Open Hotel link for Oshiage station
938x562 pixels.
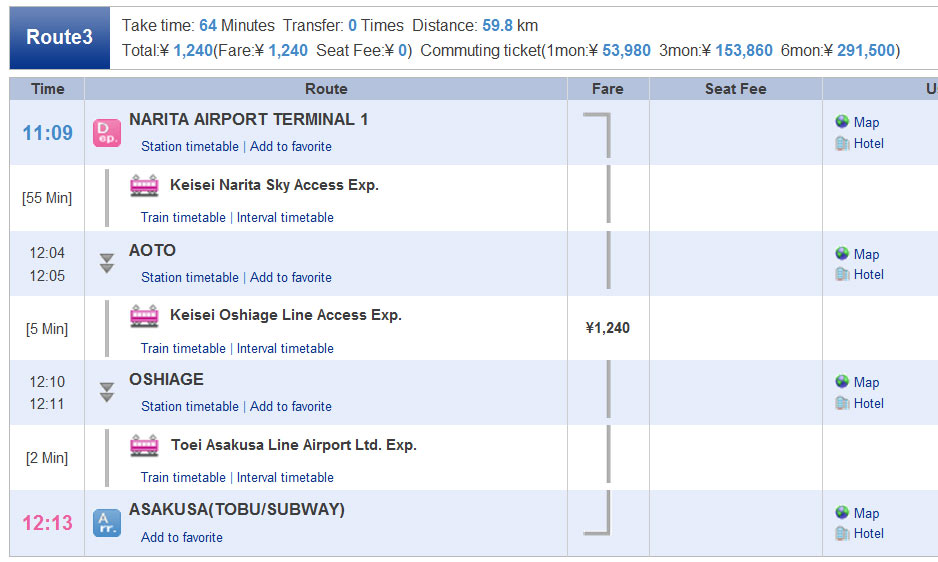click(x=868, y=403)
